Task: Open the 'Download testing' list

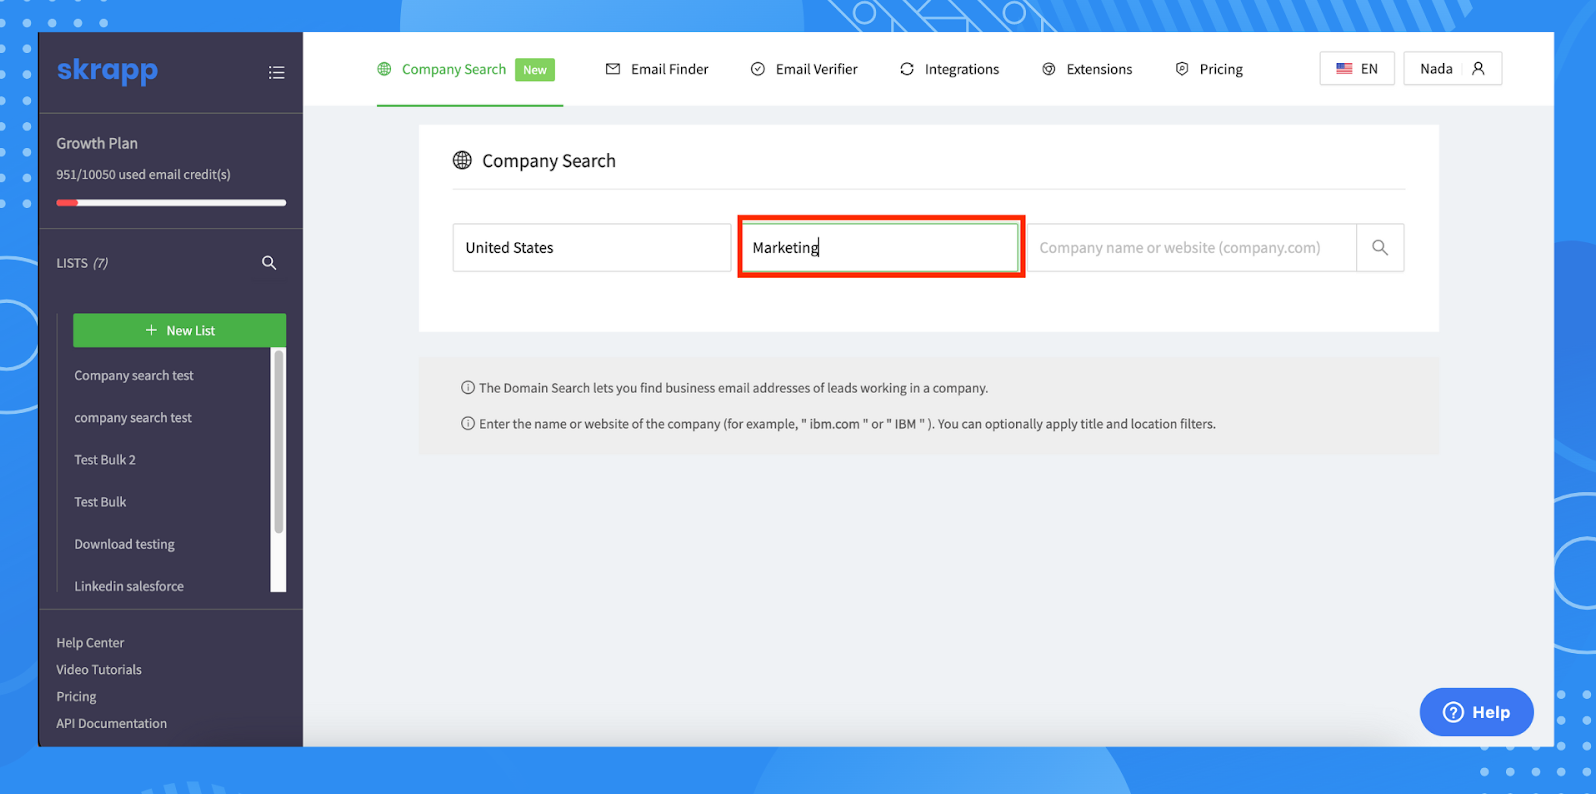Action: (124, 544)
